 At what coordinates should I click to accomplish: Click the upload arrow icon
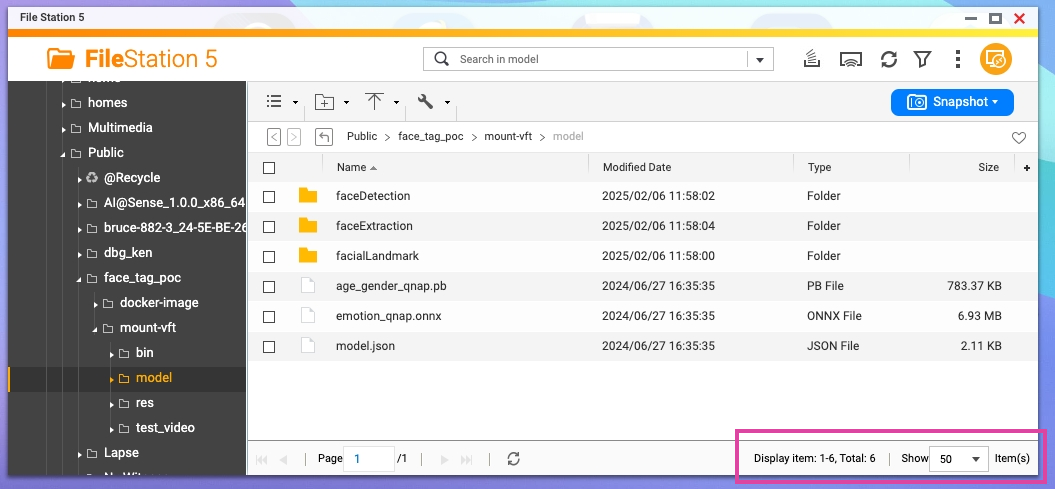click(375, 102)
